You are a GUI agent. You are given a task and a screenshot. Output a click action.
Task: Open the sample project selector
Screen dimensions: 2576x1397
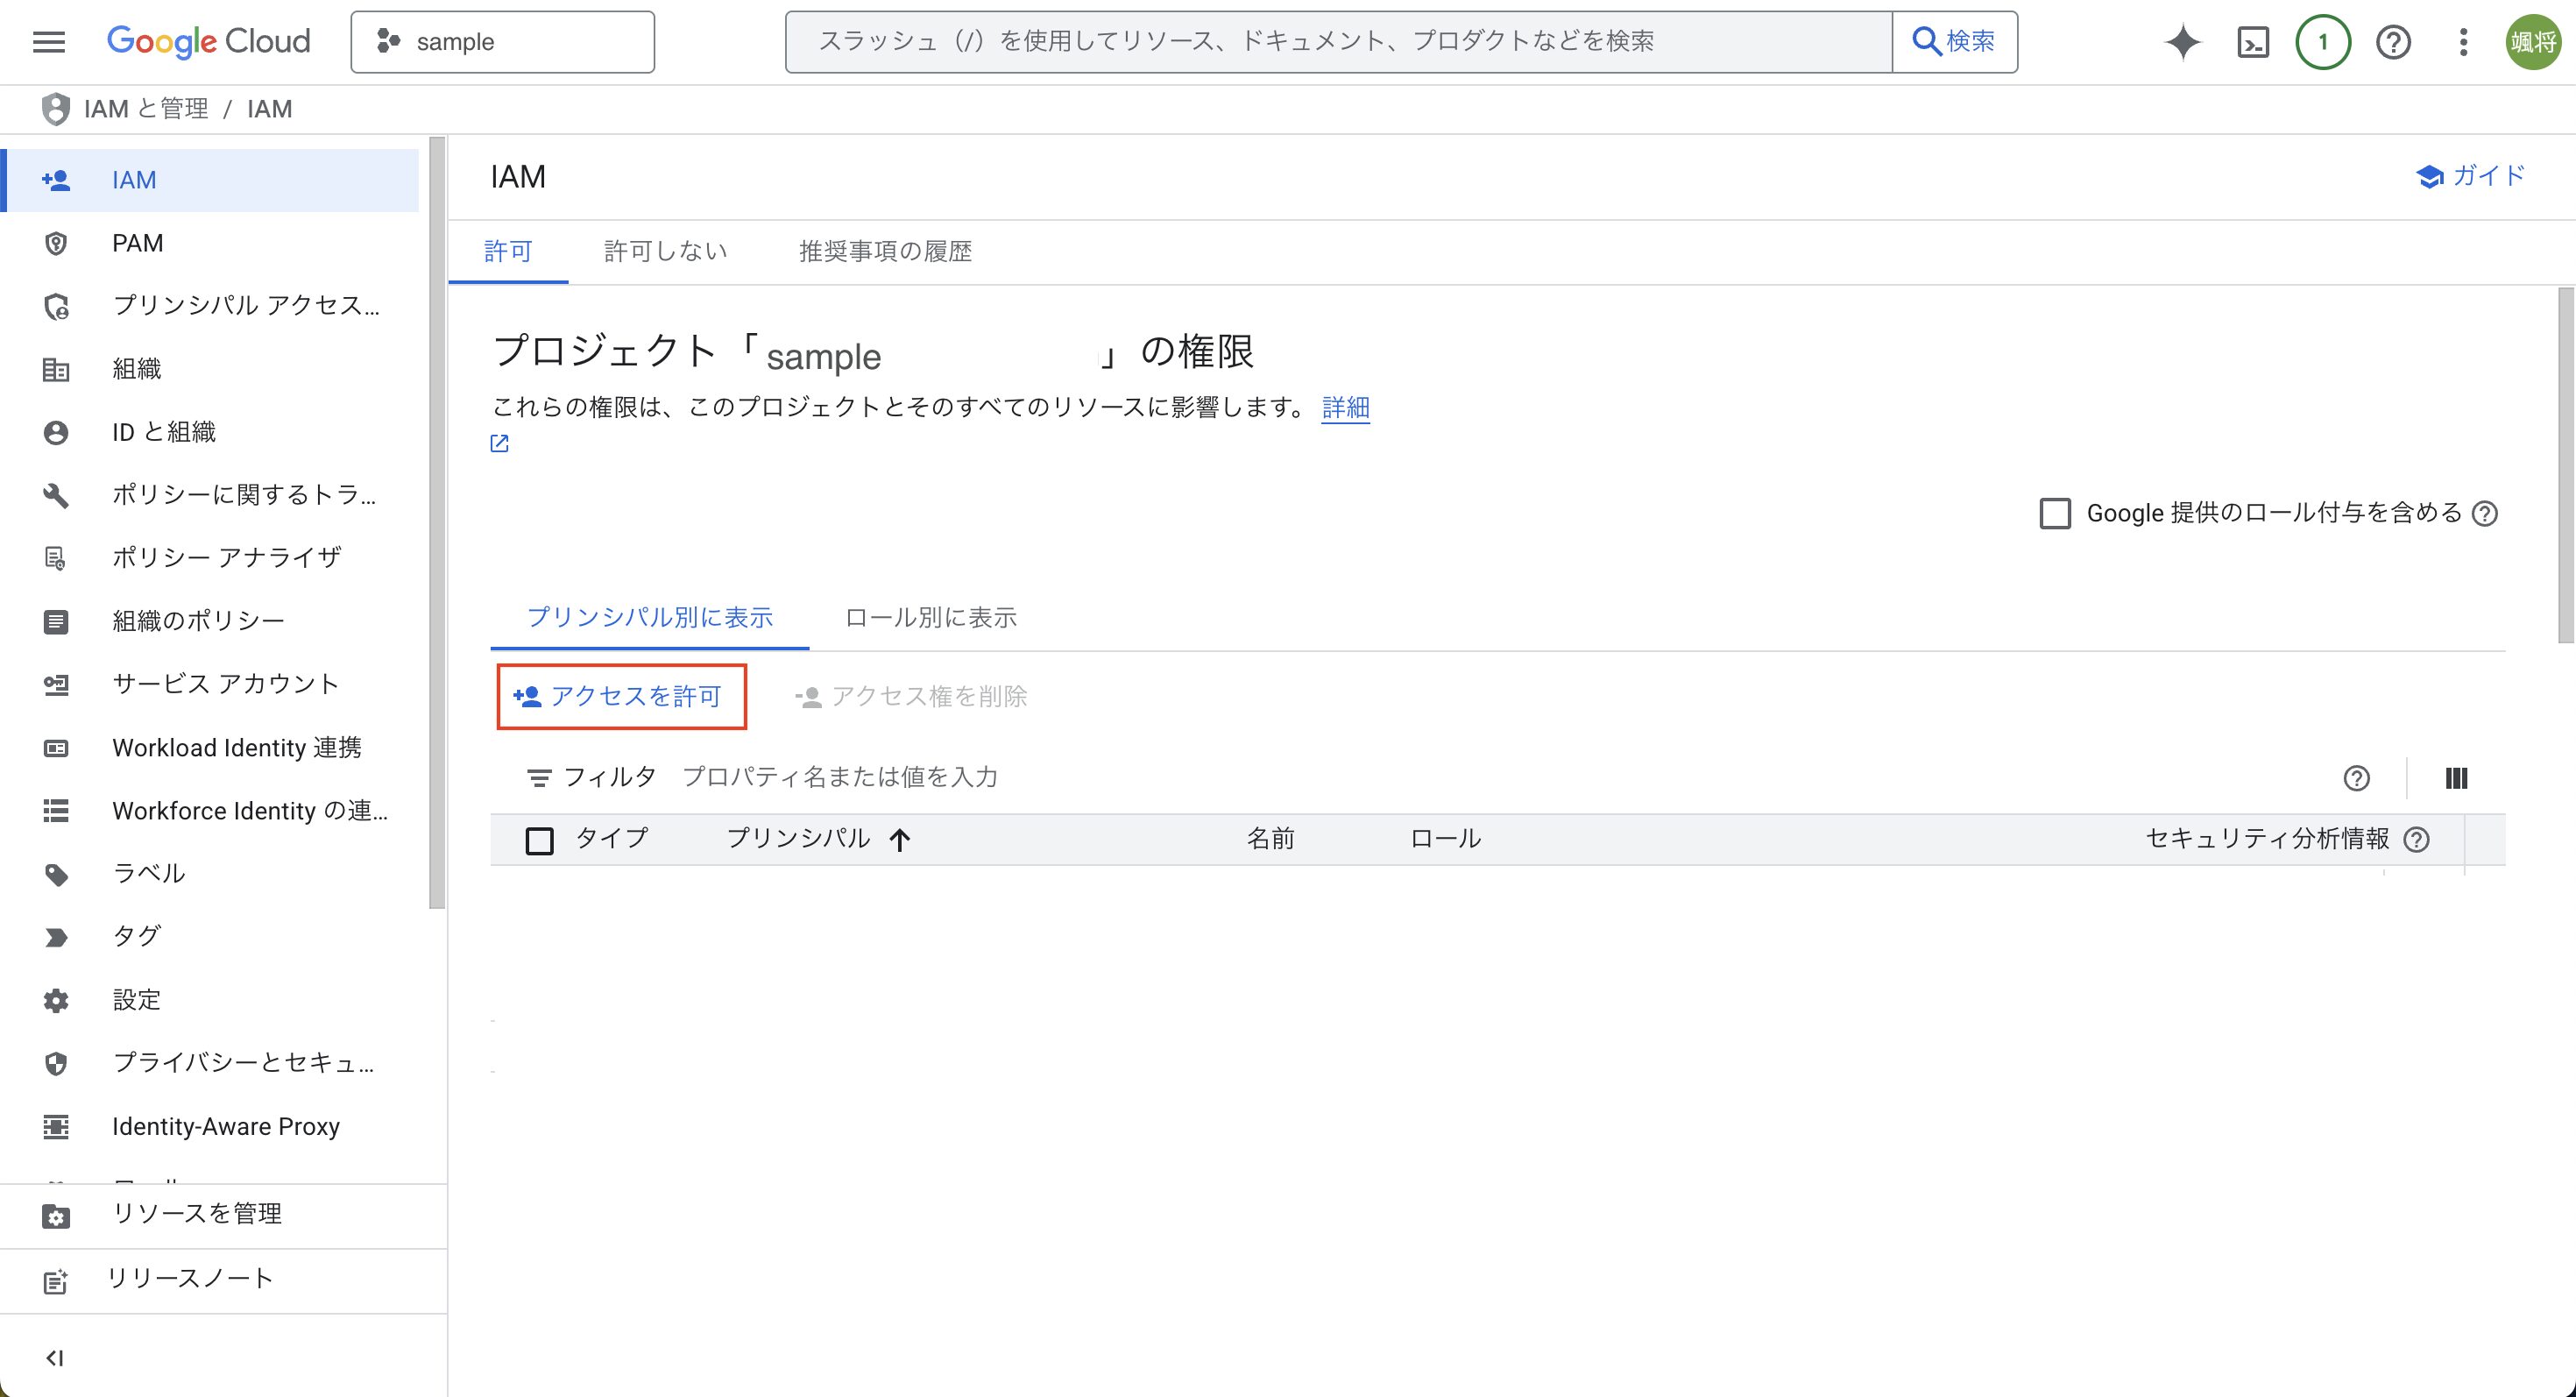click(502, 42)
